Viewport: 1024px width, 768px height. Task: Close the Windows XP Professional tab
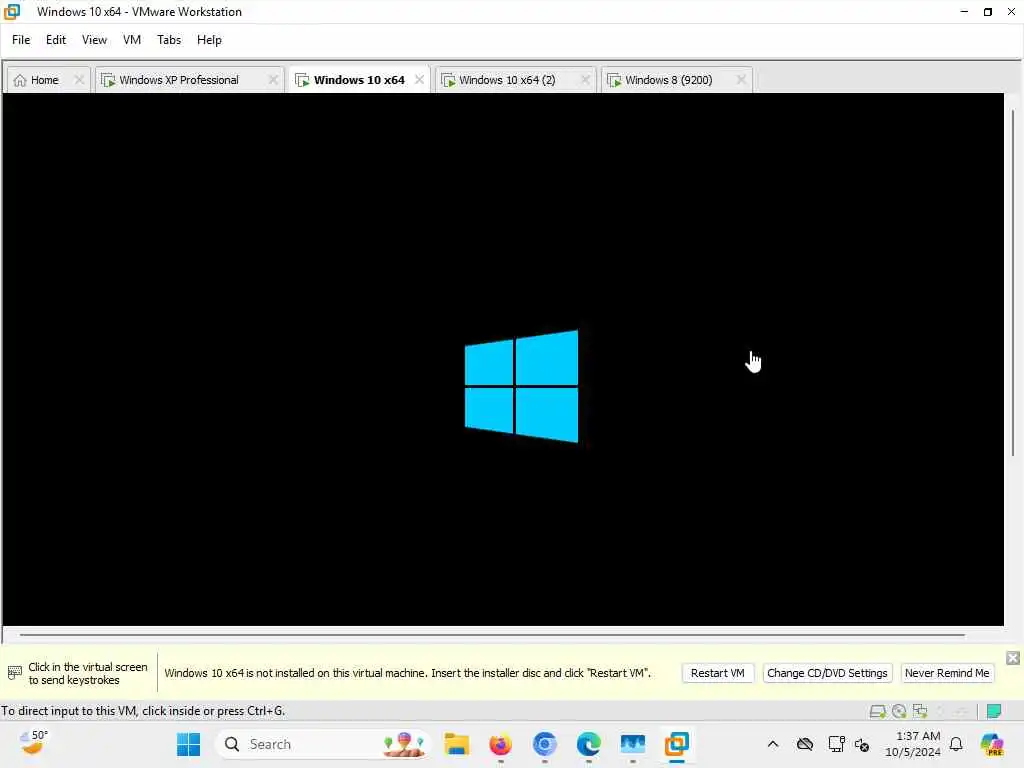pyautogui.click(x=273, y=80)
